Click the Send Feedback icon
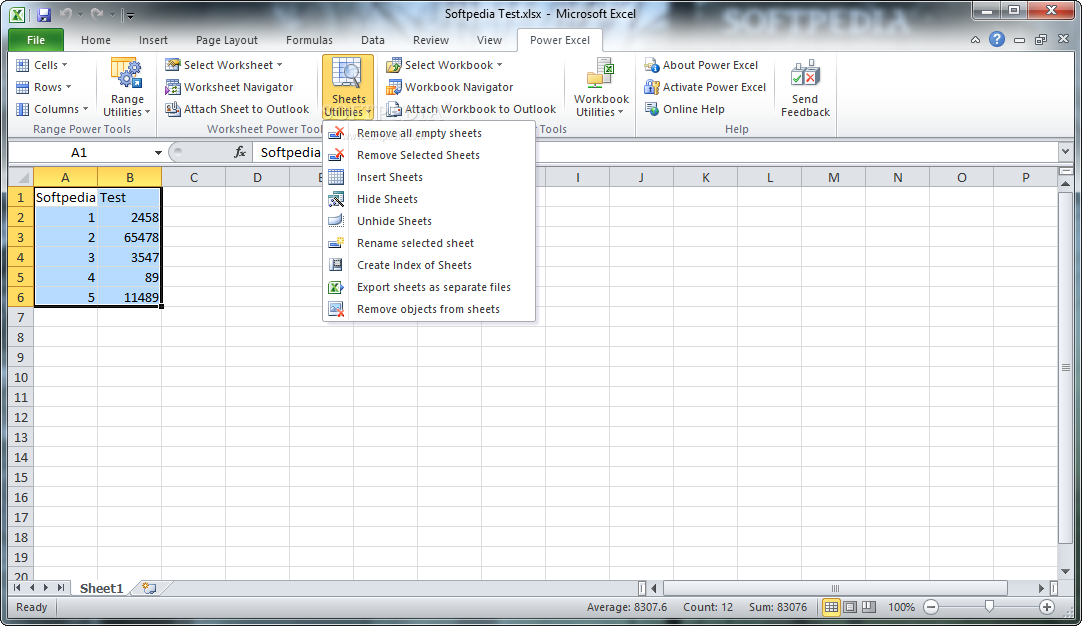This screenshot has width=1082, height=626. tap(805, 75)
